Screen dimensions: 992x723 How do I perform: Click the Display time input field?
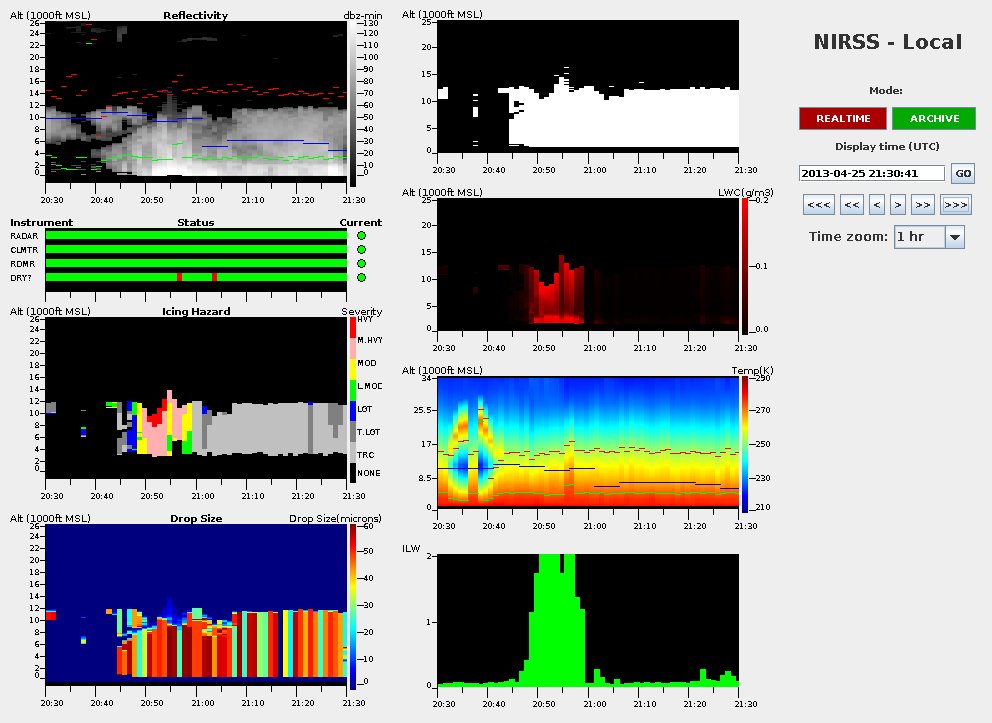click(x=872, y=173)
